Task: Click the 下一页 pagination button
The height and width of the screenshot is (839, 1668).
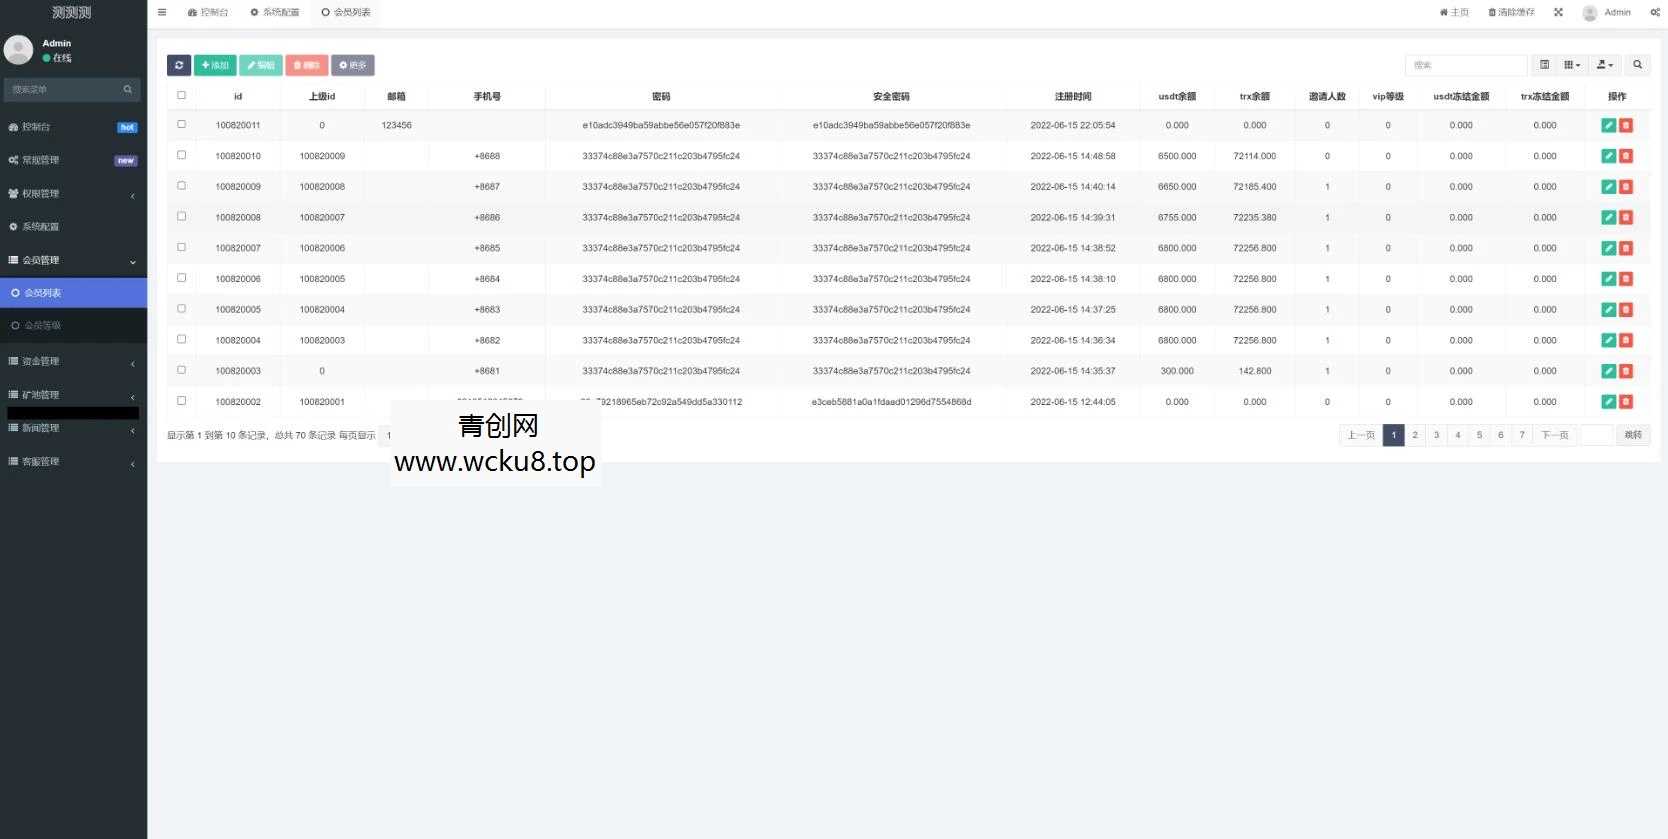Action: point(1554,435)
